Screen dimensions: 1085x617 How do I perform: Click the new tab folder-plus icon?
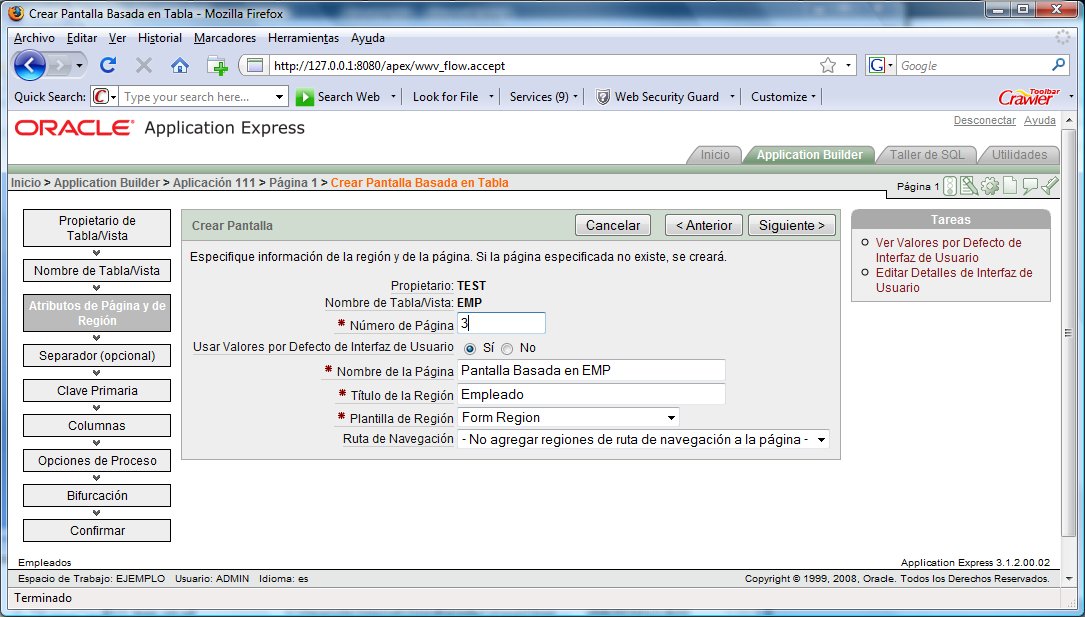pyautogui.click(x=217, y=66)
